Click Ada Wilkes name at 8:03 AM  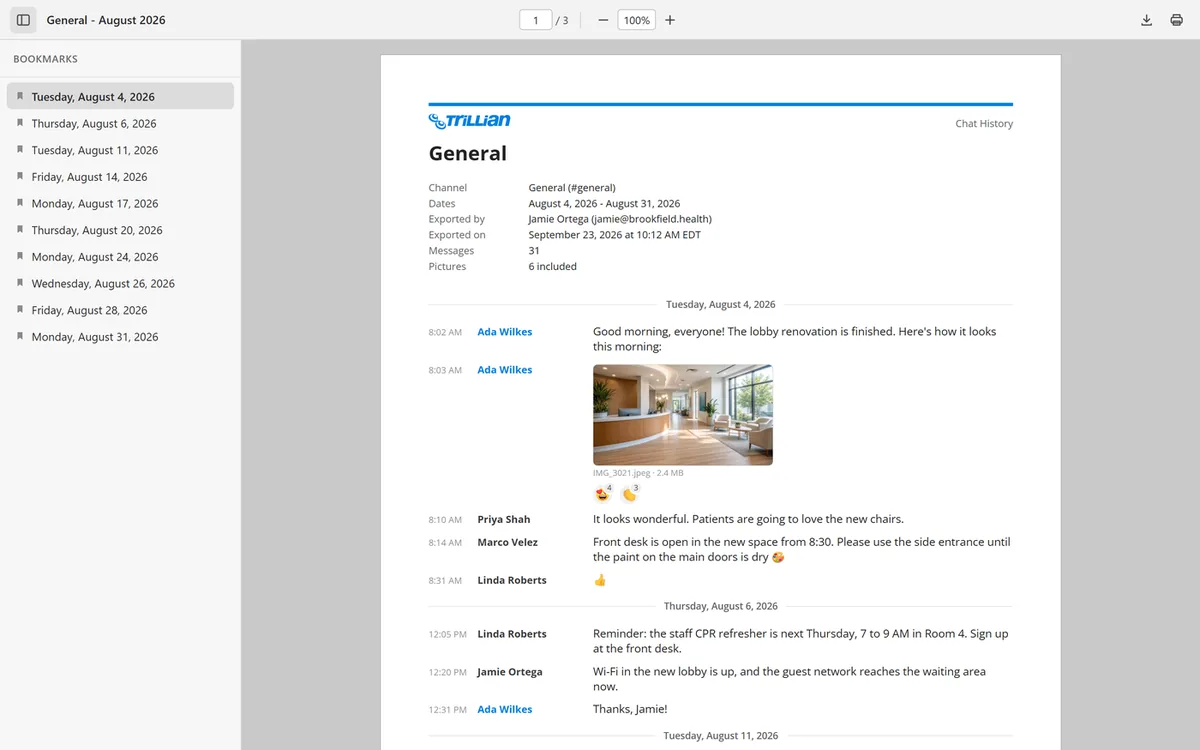point(505,370)
